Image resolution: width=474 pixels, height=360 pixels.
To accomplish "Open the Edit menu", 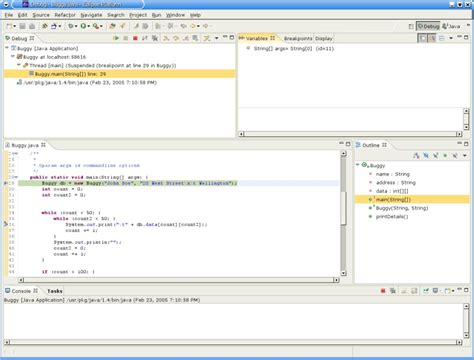I will point(22,15).
